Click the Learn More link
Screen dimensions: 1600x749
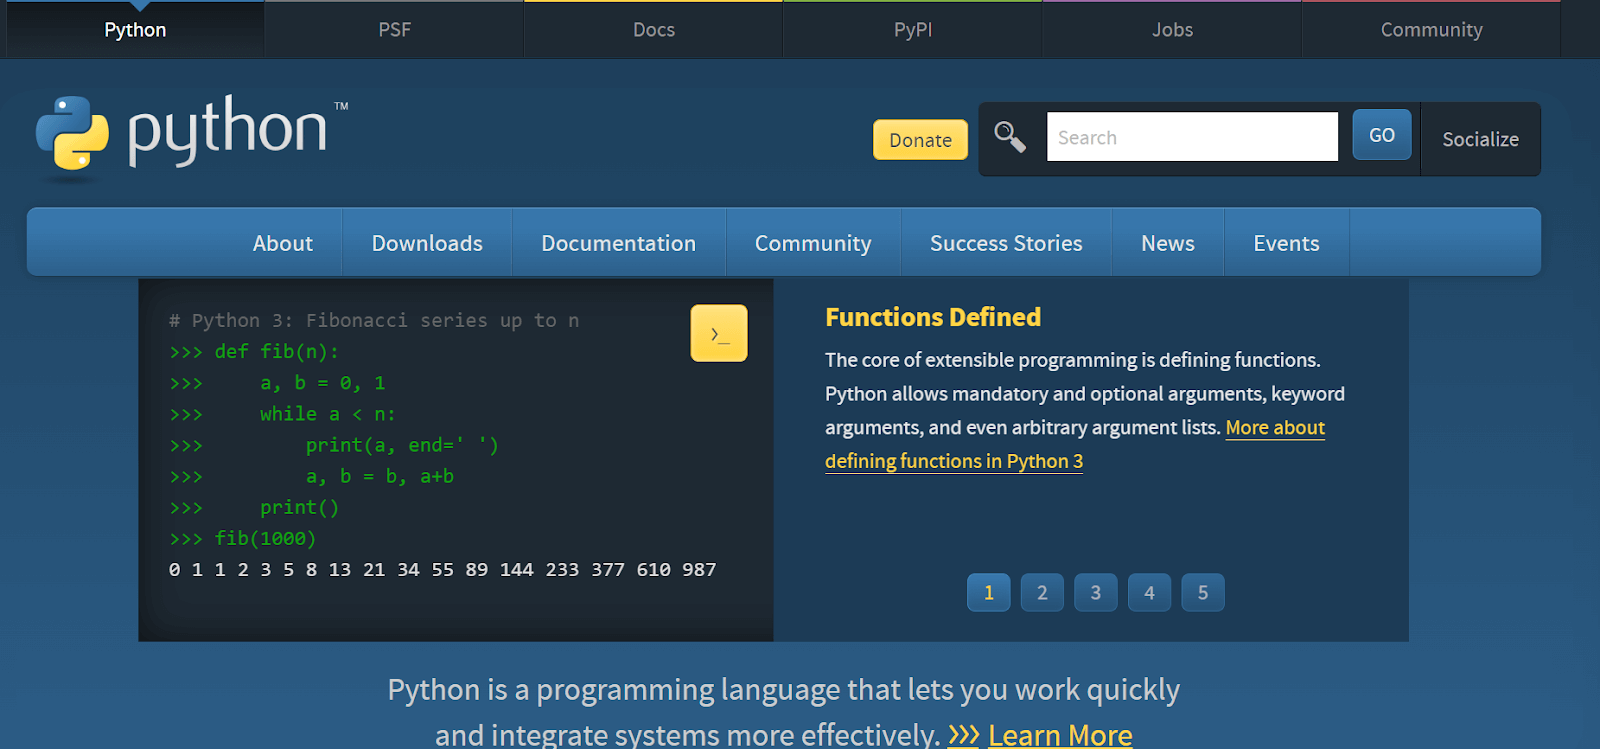point(1060,735)
